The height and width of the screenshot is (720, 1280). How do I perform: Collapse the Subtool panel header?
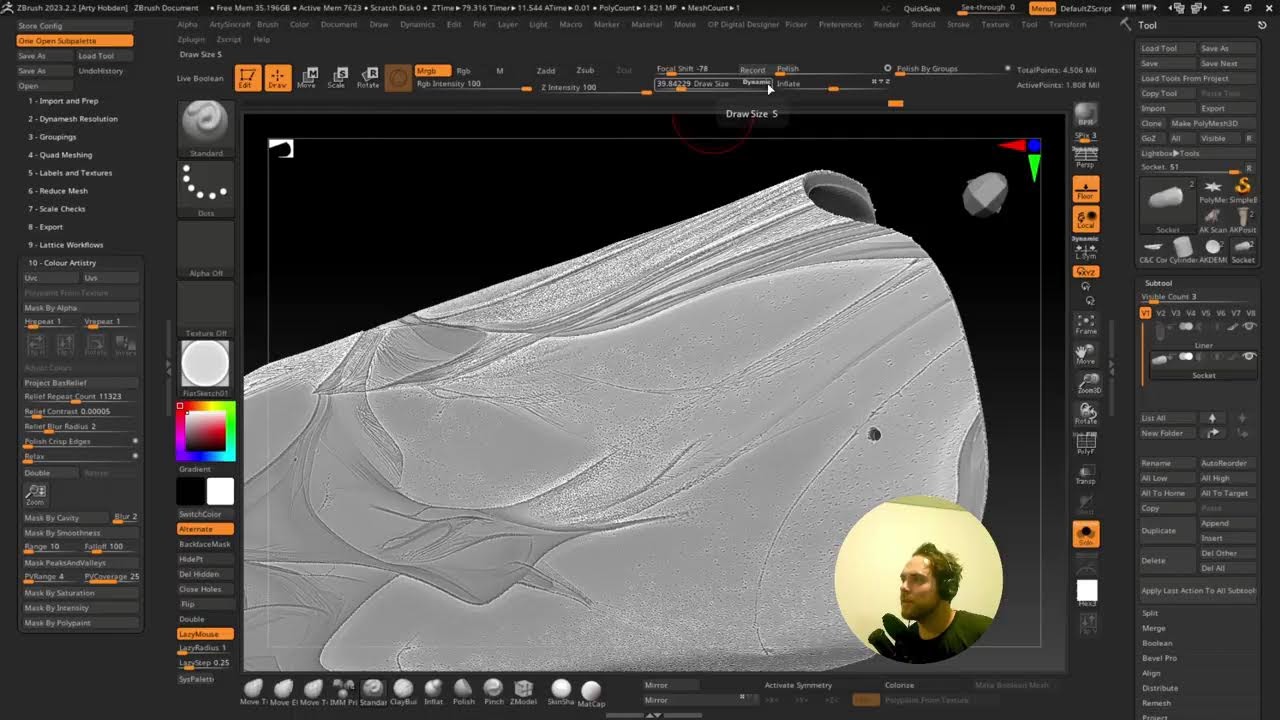[x=1158, y=283]
